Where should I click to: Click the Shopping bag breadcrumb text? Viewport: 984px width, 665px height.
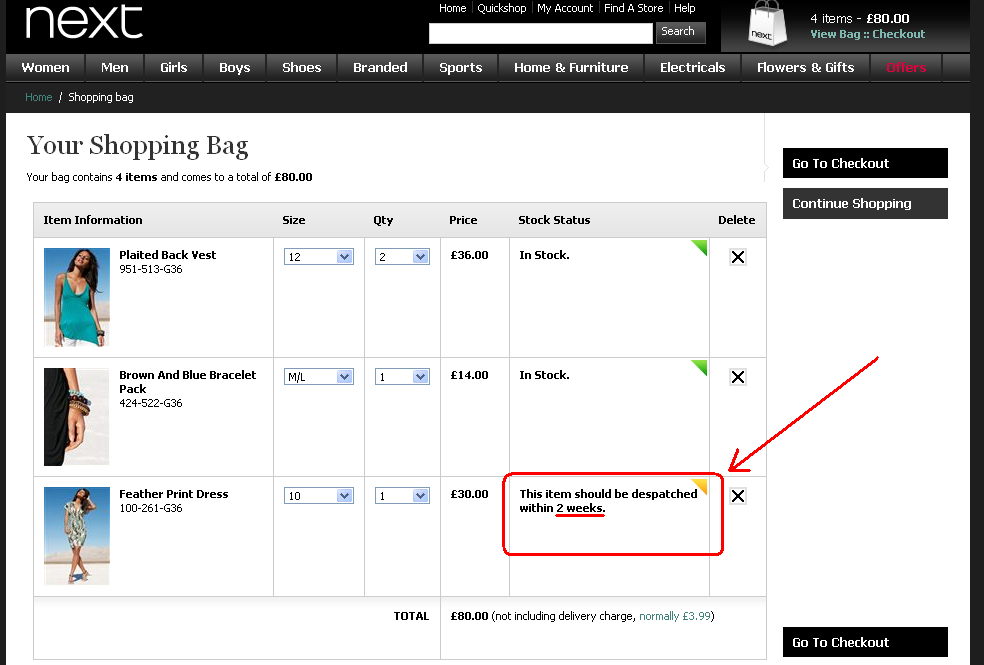[100, 97]
